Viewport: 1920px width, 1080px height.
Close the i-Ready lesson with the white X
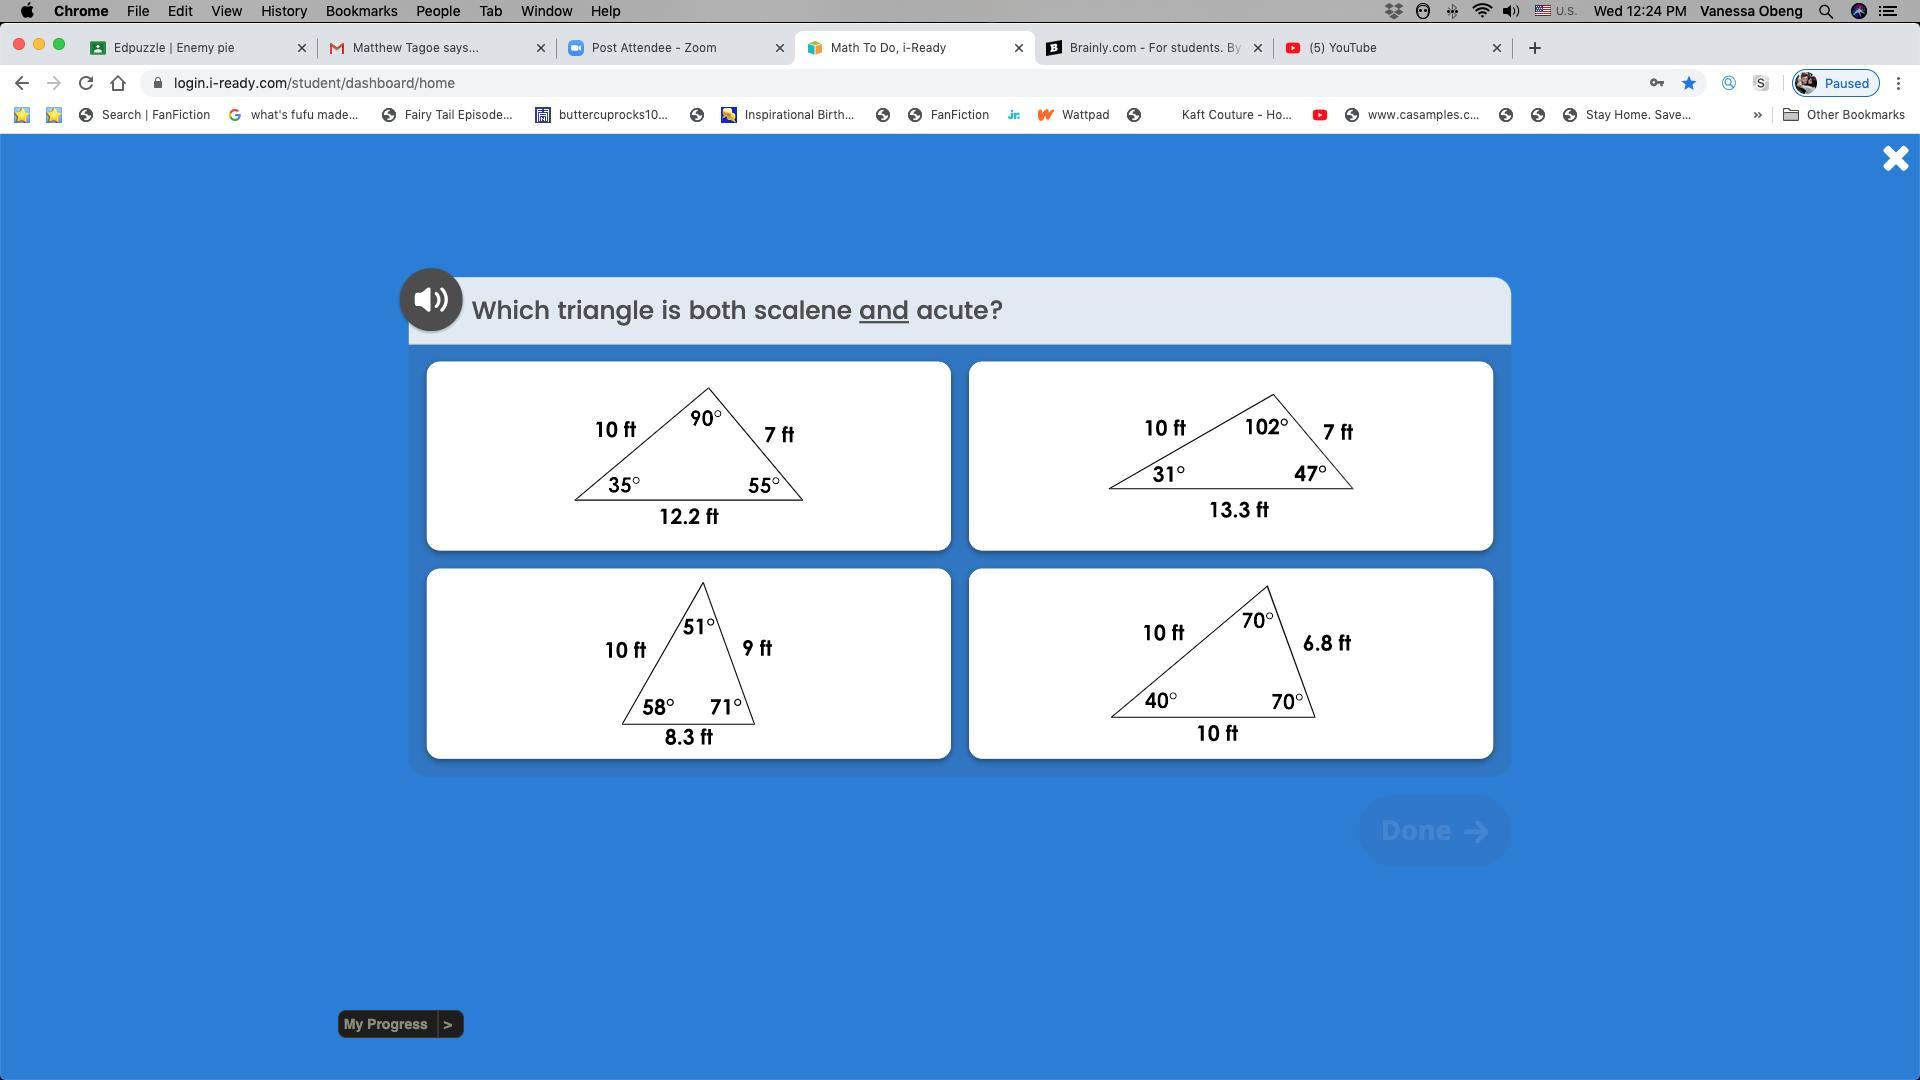point(1895,158)
